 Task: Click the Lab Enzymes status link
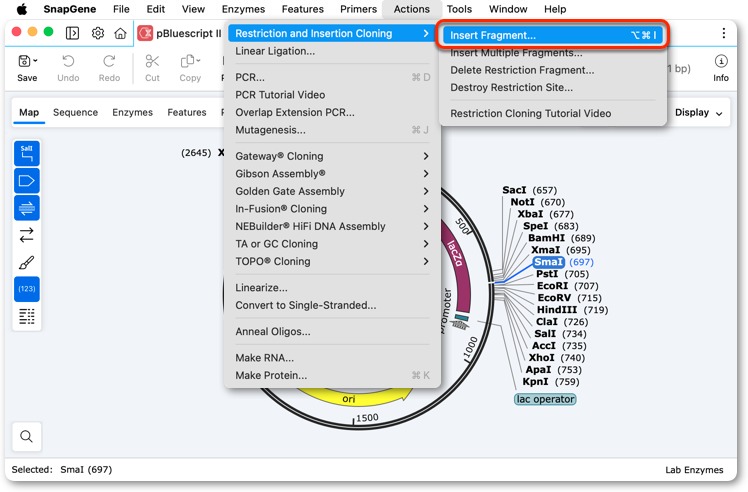click(694, 470)
